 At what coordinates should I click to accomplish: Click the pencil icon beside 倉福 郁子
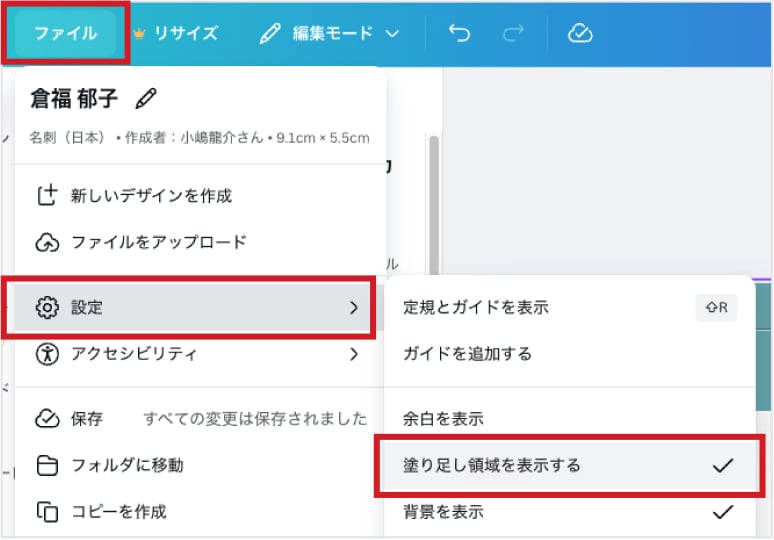pyautogui.click(x=147, y=98)
